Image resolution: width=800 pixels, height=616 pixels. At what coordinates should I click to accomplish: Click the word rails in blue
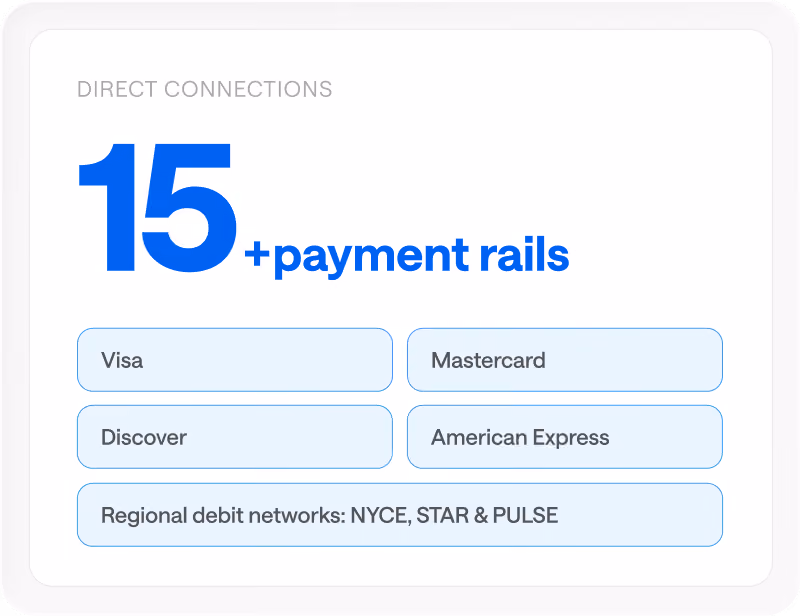[524, 253]
